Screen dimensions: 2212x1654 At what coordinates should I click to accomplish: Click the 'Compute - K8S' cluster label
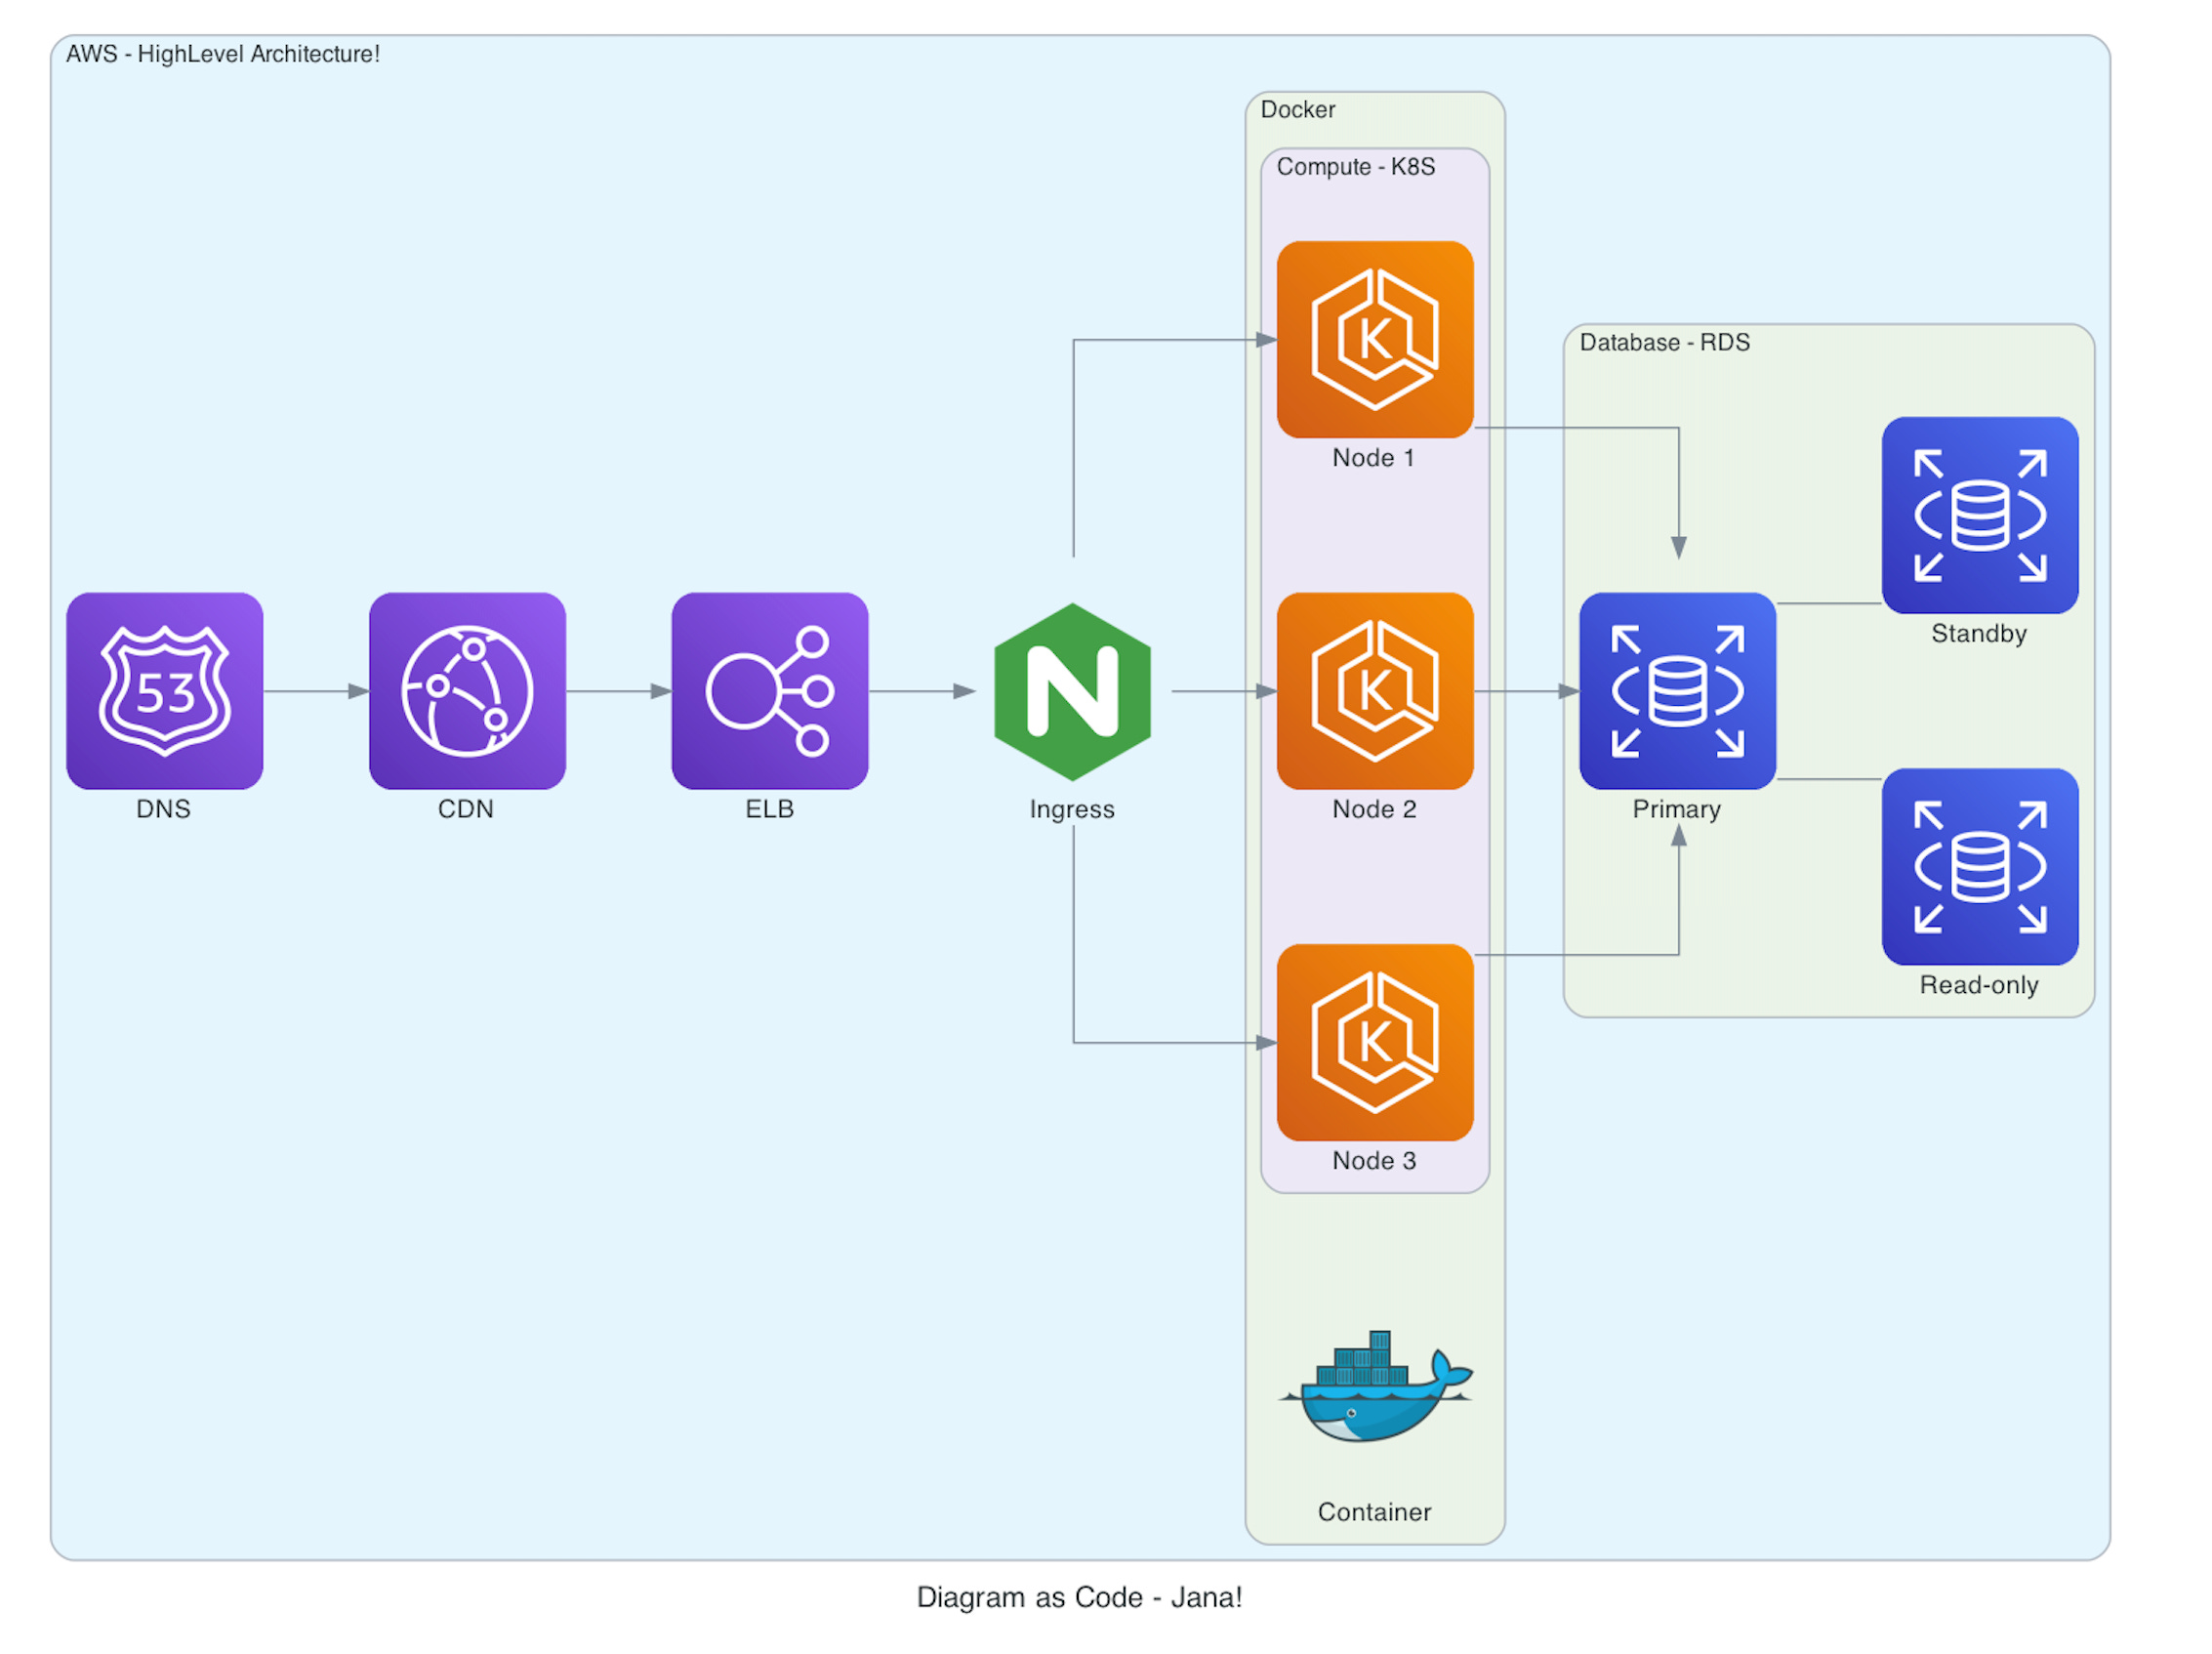(x=1355, y=167)
